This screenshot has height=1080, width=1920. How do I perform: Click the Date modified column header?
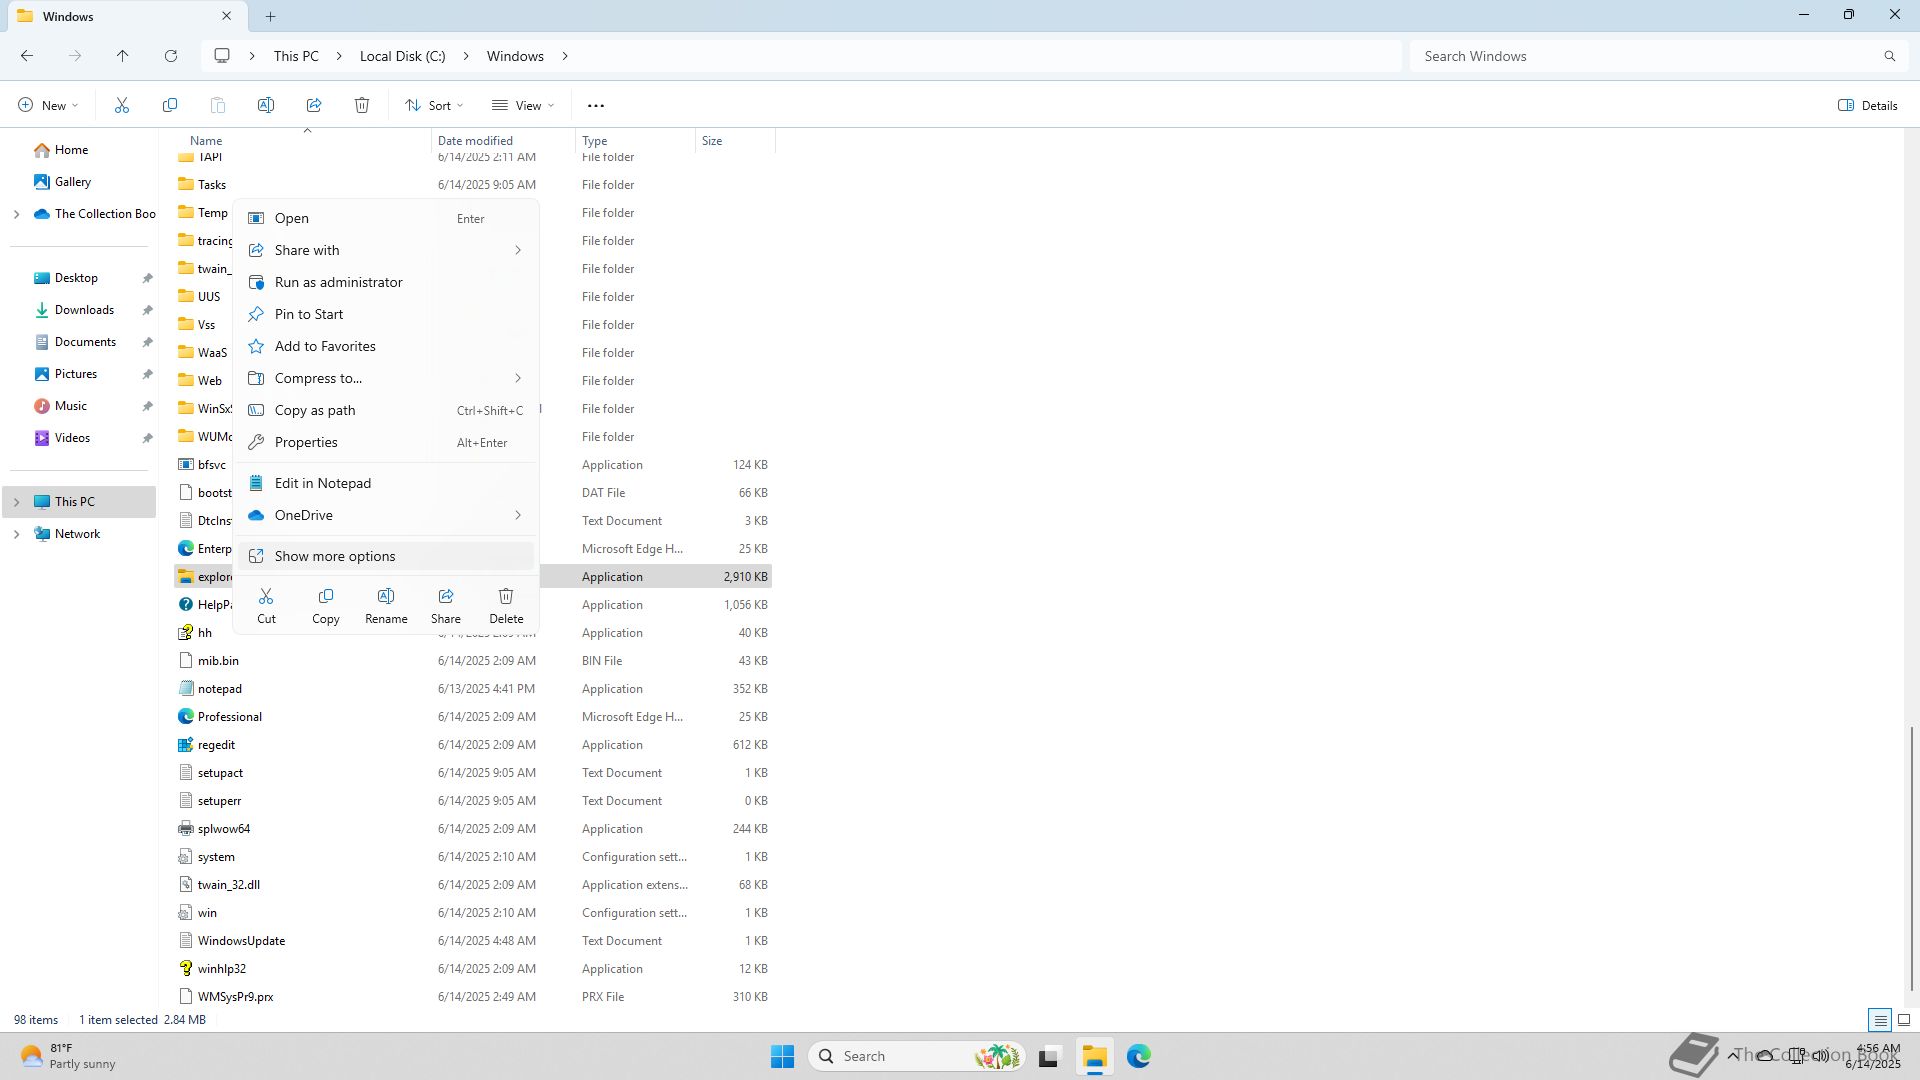coord(475,141)
